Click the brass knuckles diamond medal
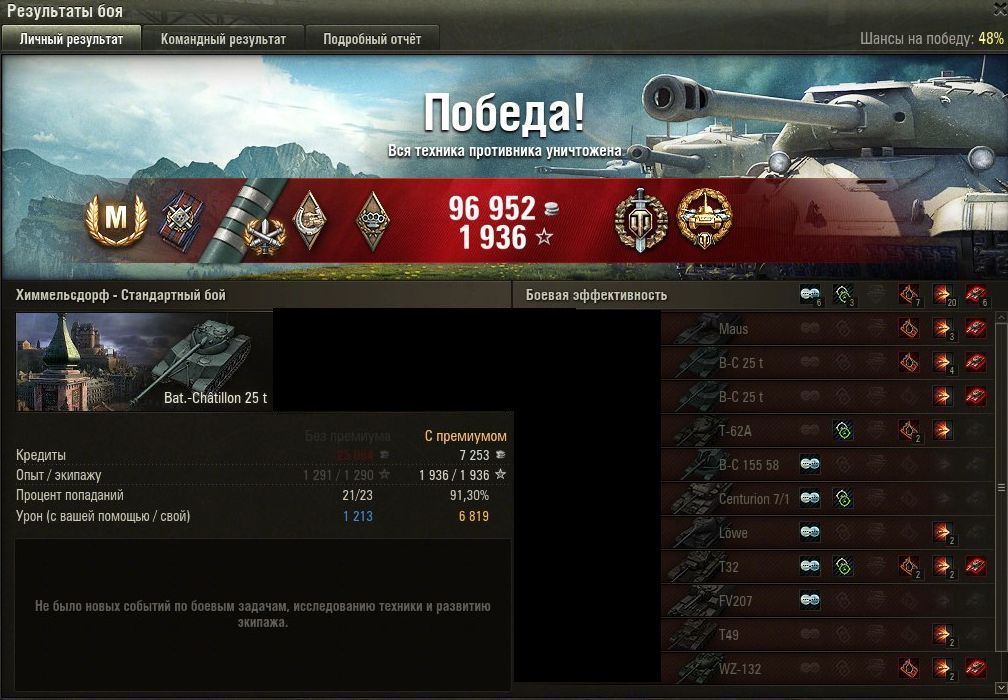The image size is (1008, 700). point(372,220)
